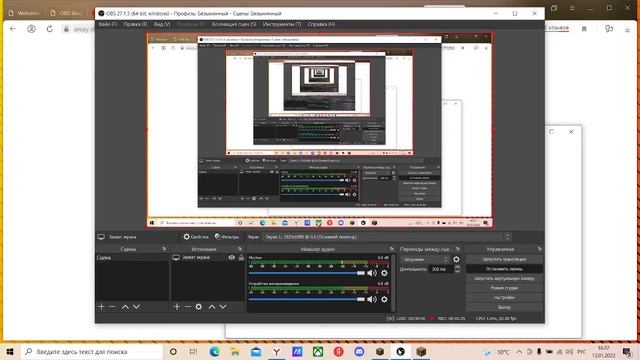This screenshot has width=640, height=360.
Task: Open Mic/Aux audio settings gear
Action: [x=384, y=273]
